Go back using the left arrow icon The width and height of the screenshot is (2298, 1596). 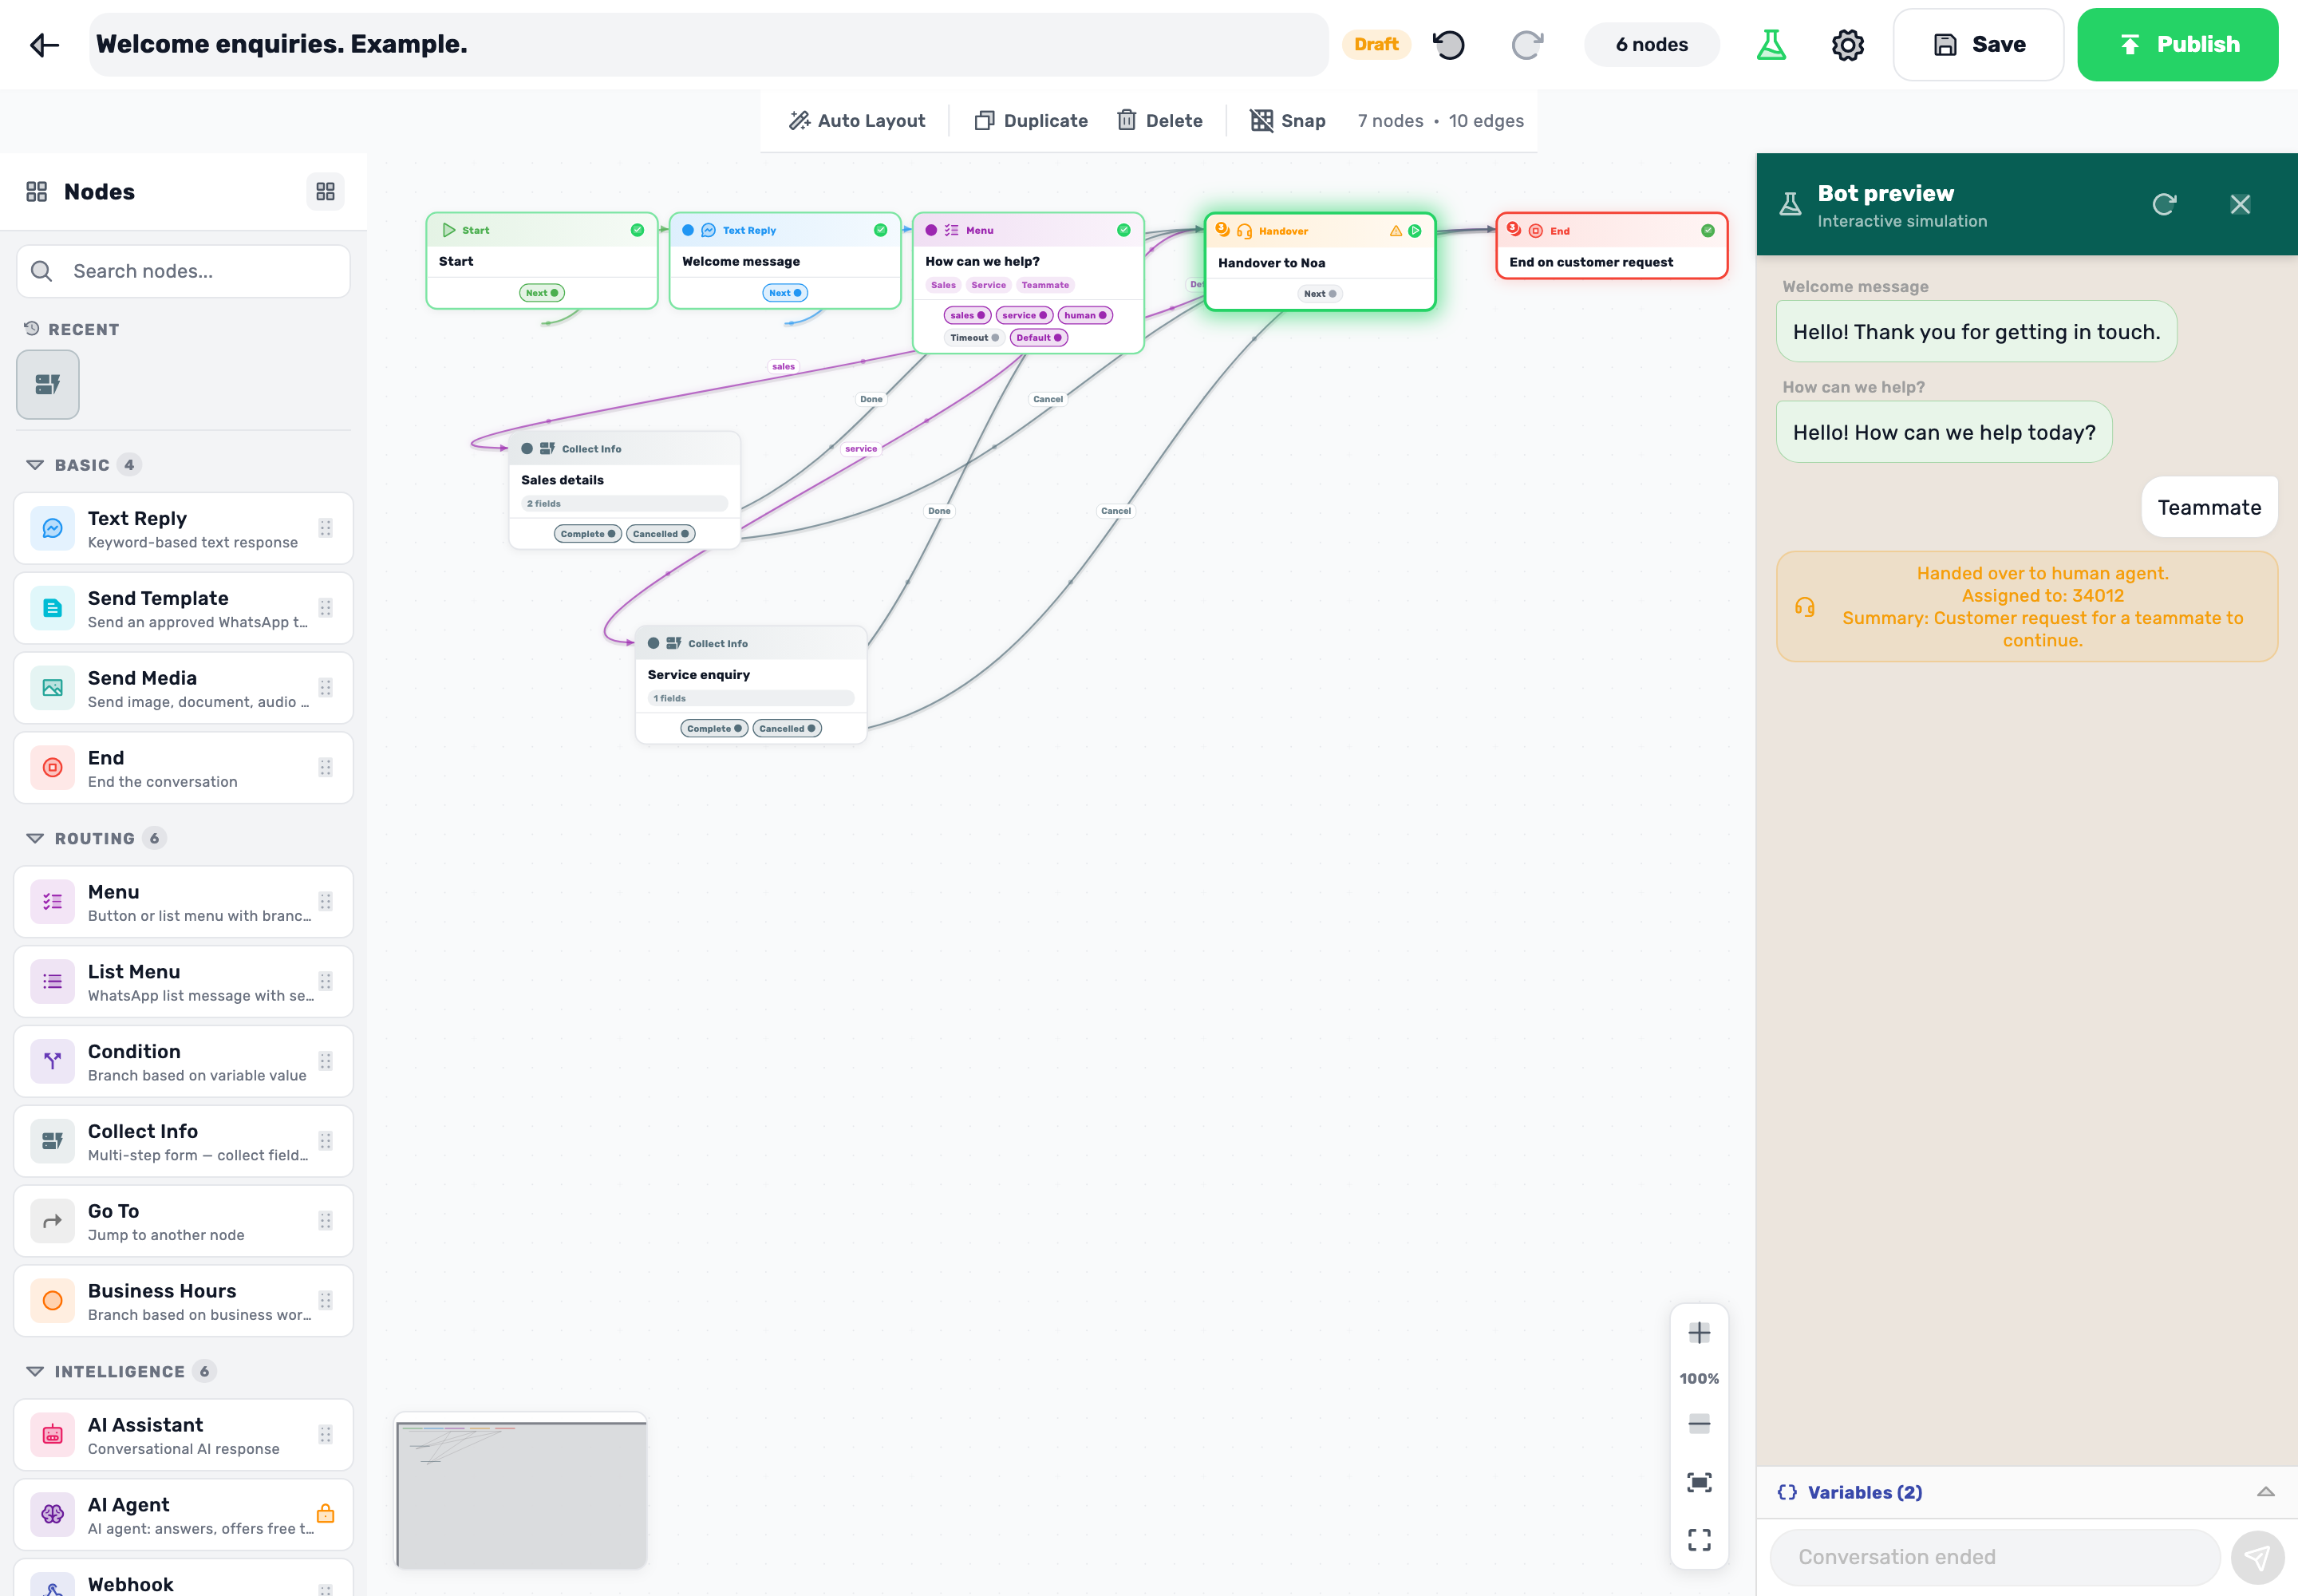pyautogui.click(x=44, y=44)
